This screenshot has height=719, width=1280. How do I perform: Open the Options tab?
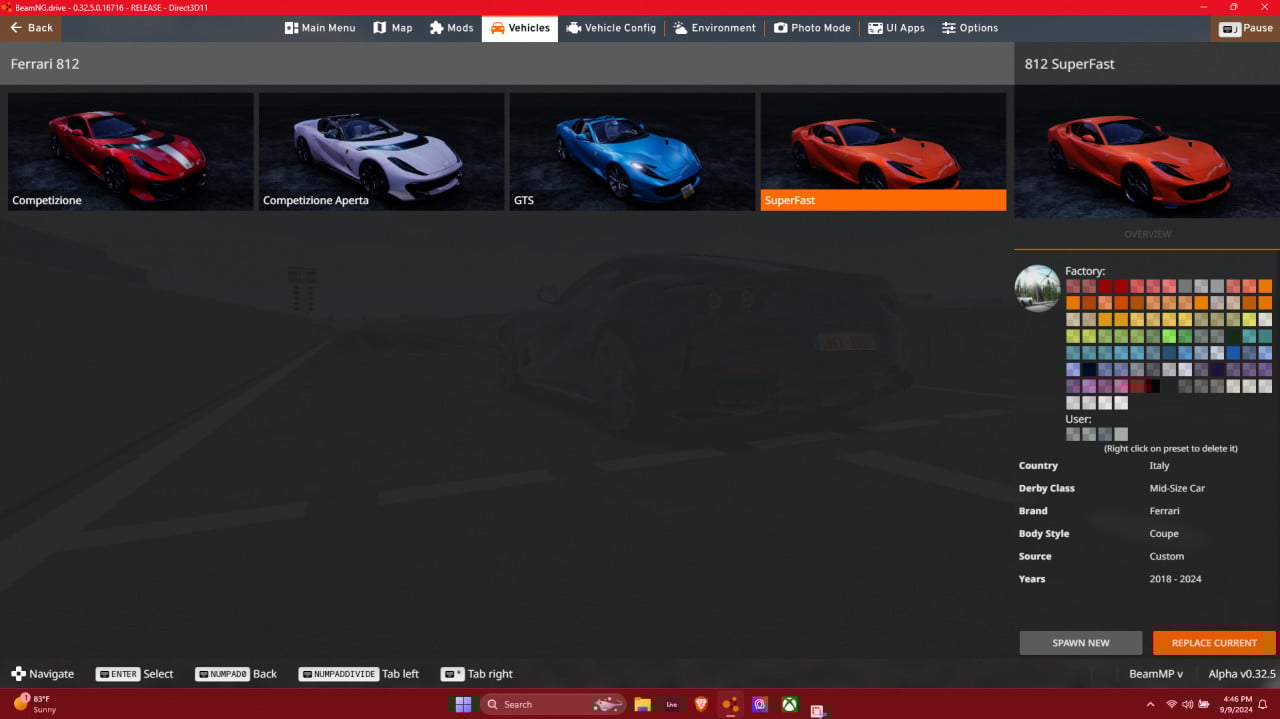[x=970, y=28]
